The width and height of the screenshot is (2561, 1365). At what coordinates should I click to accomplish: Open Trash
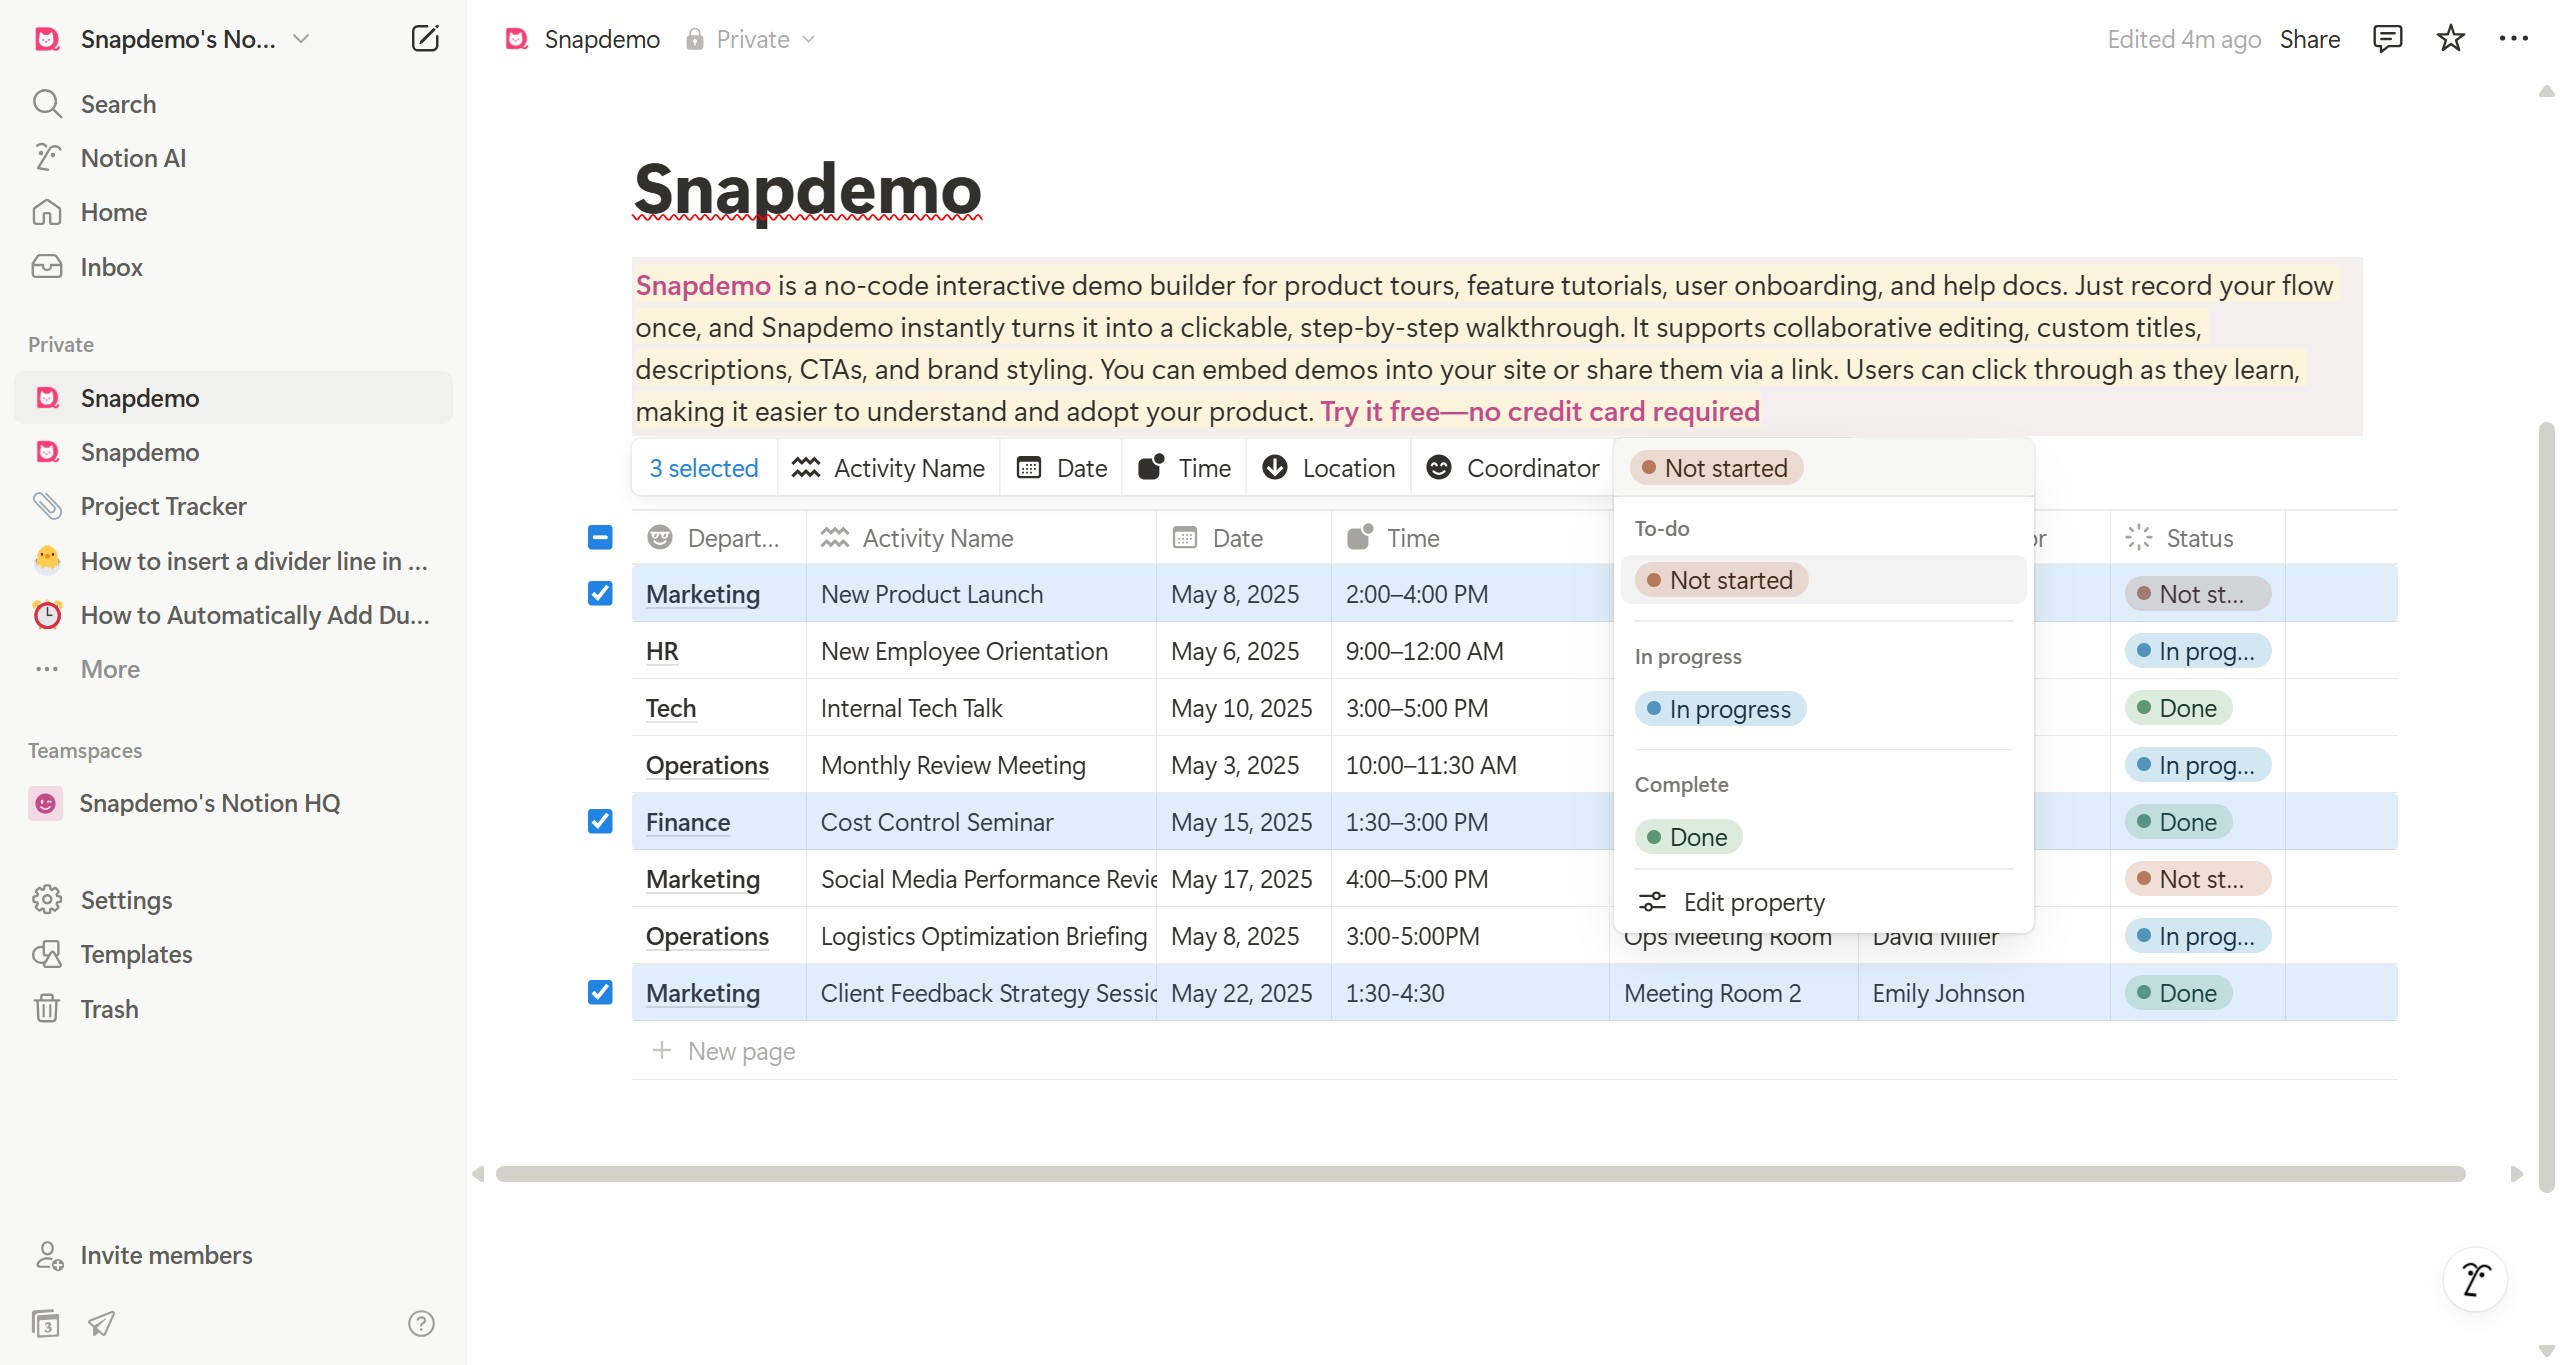(x=233, y=1009)
